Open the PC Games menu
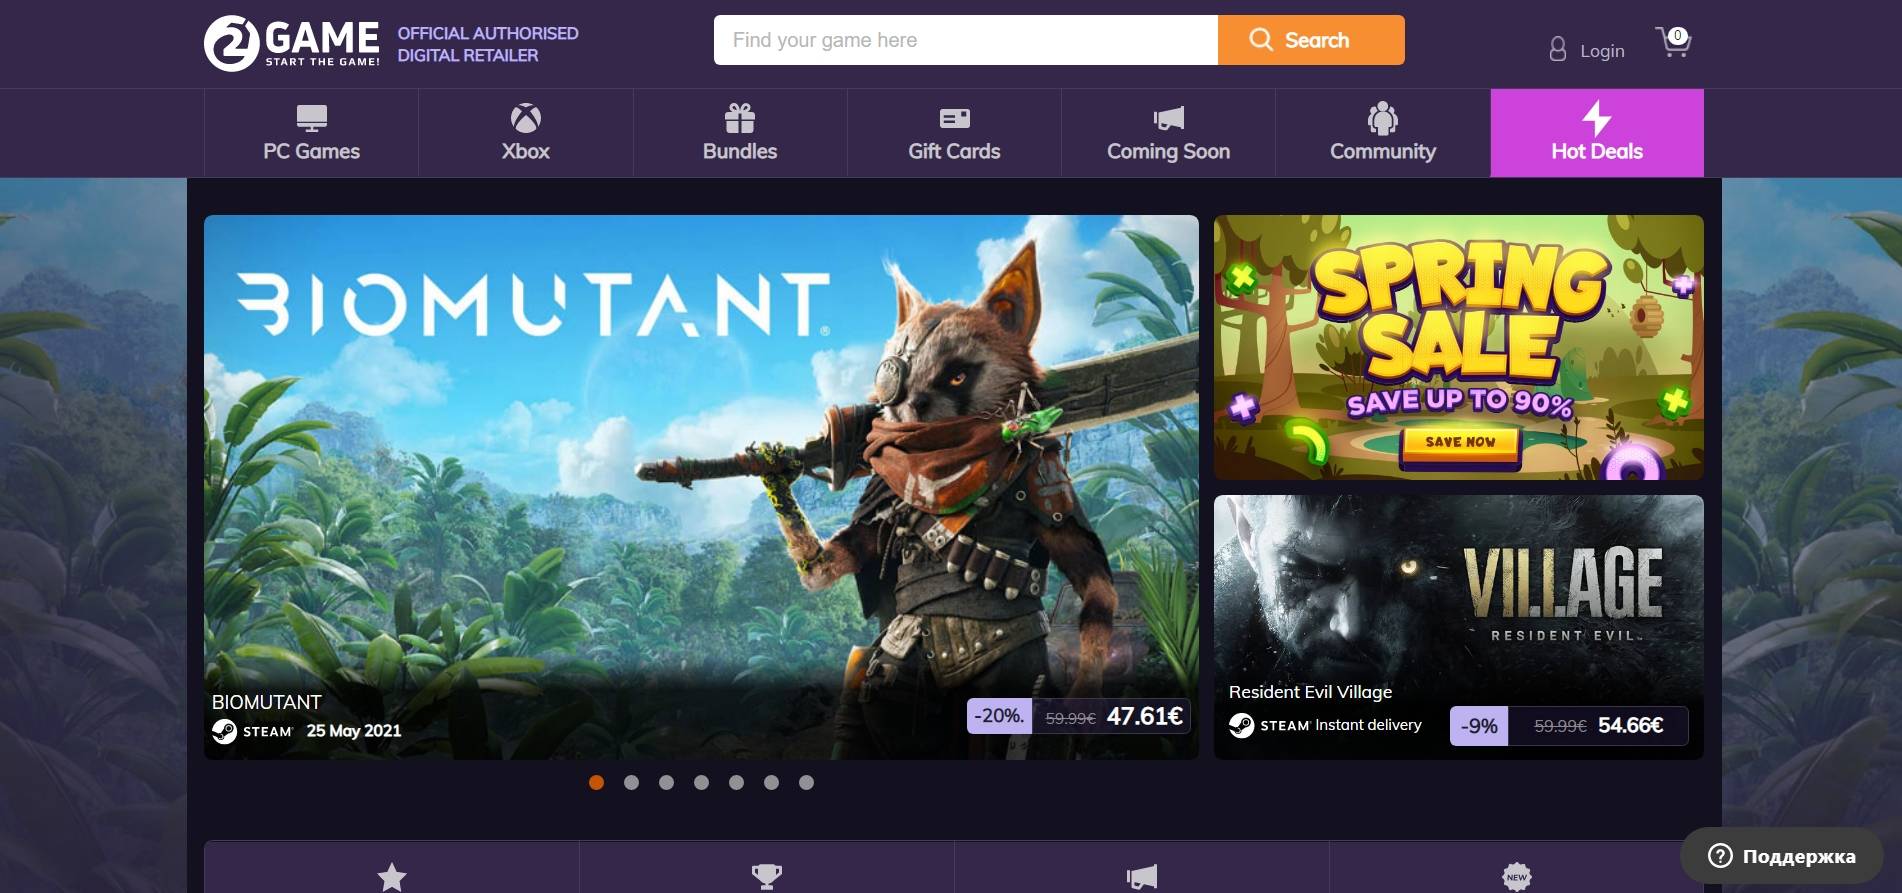This screenshot has height=893, width=1902. (312, 133)
